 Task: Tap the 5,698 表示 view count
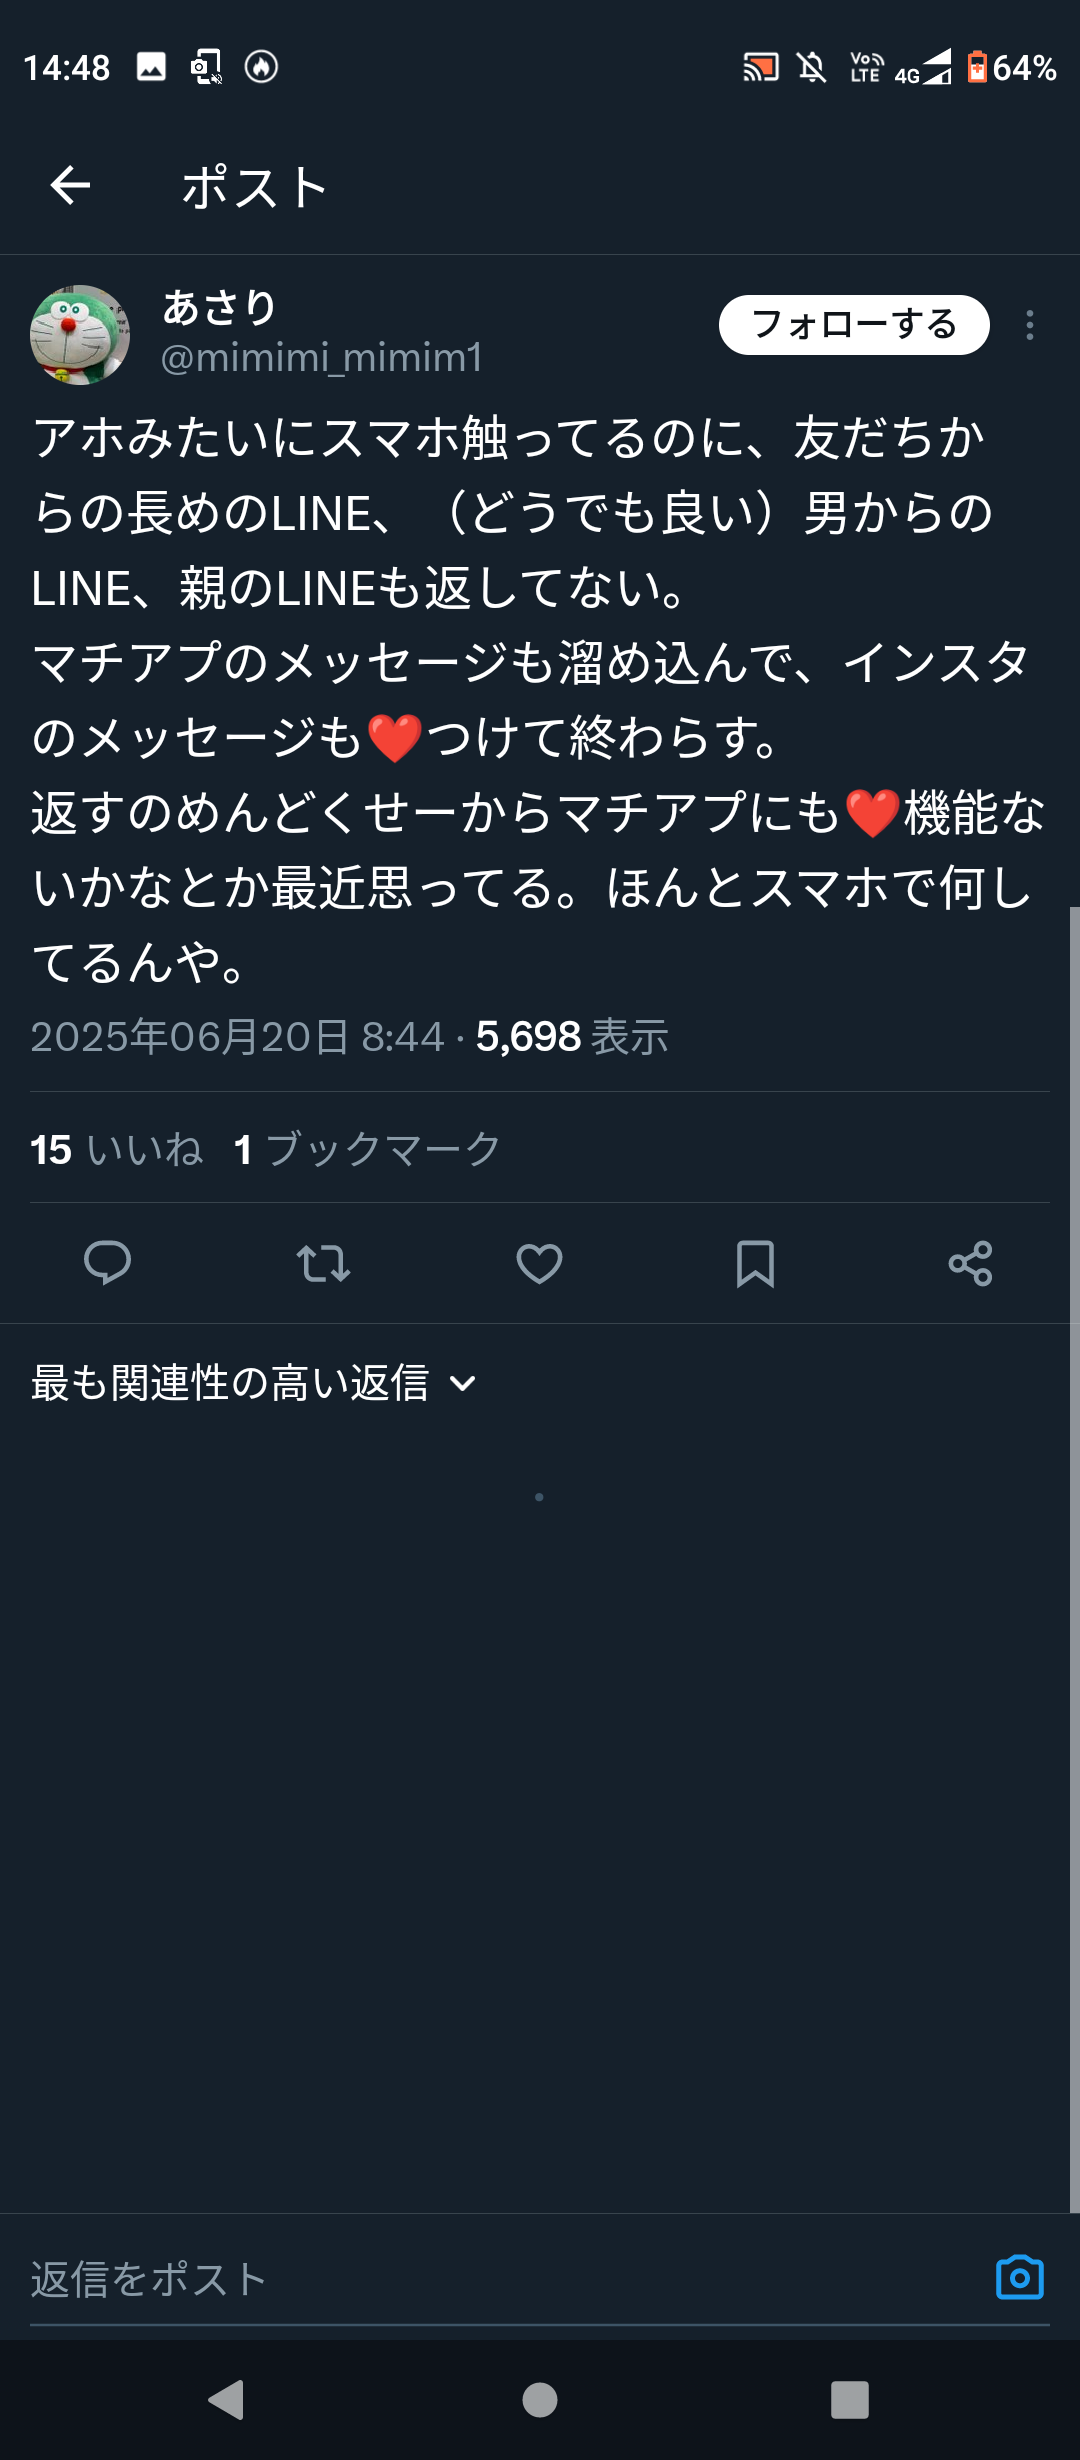(x=572, y=1037)
